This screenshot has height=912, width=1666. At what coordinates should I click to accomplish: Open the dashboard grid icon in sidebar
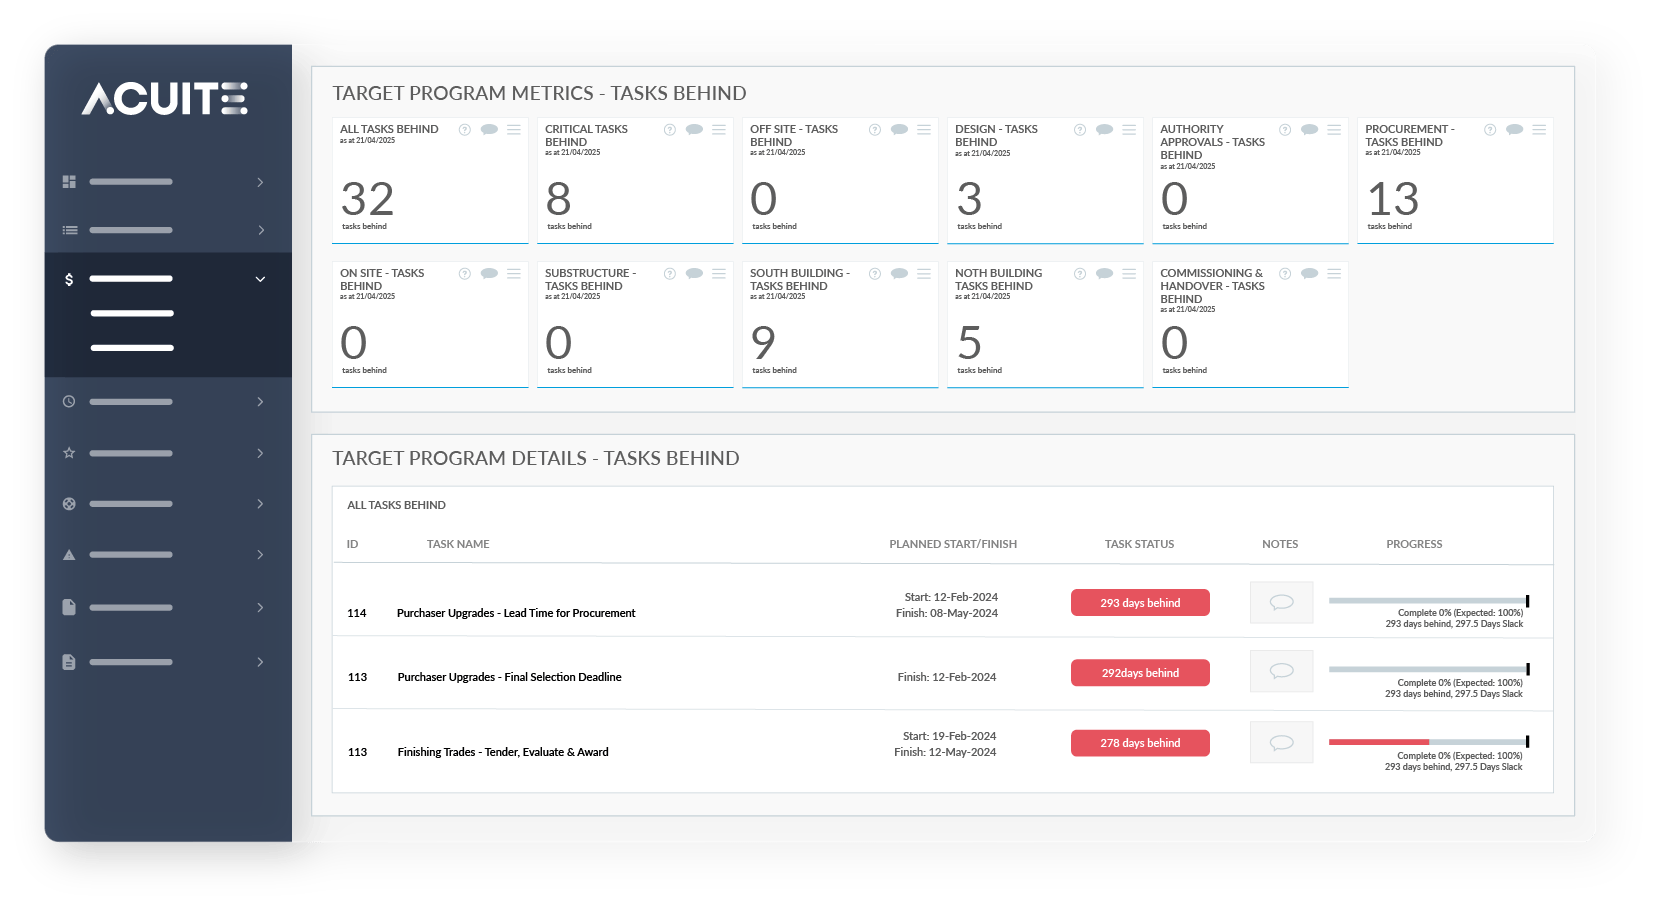tap(69, 182)
